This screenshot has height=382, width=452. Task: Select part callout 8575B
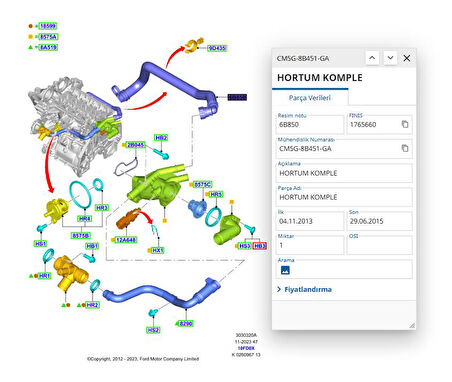point(81,236)
